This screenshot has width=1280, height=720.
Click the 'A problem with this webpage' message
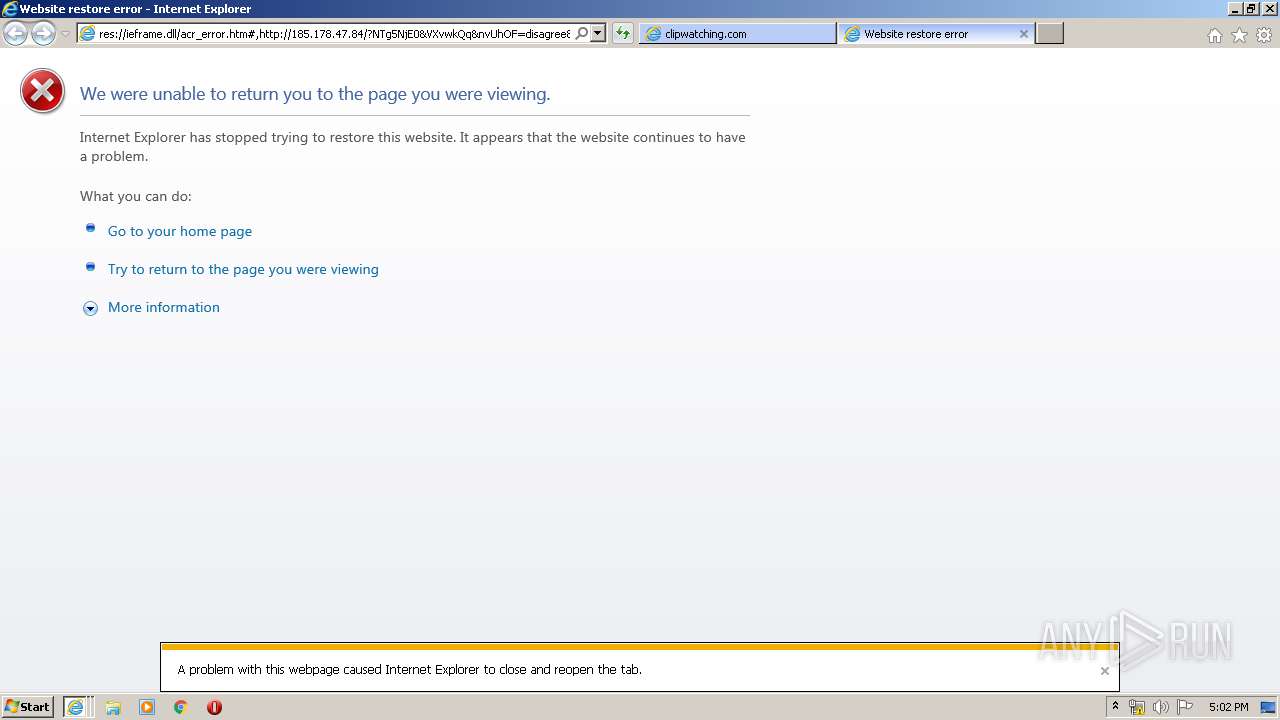point(410,670)
